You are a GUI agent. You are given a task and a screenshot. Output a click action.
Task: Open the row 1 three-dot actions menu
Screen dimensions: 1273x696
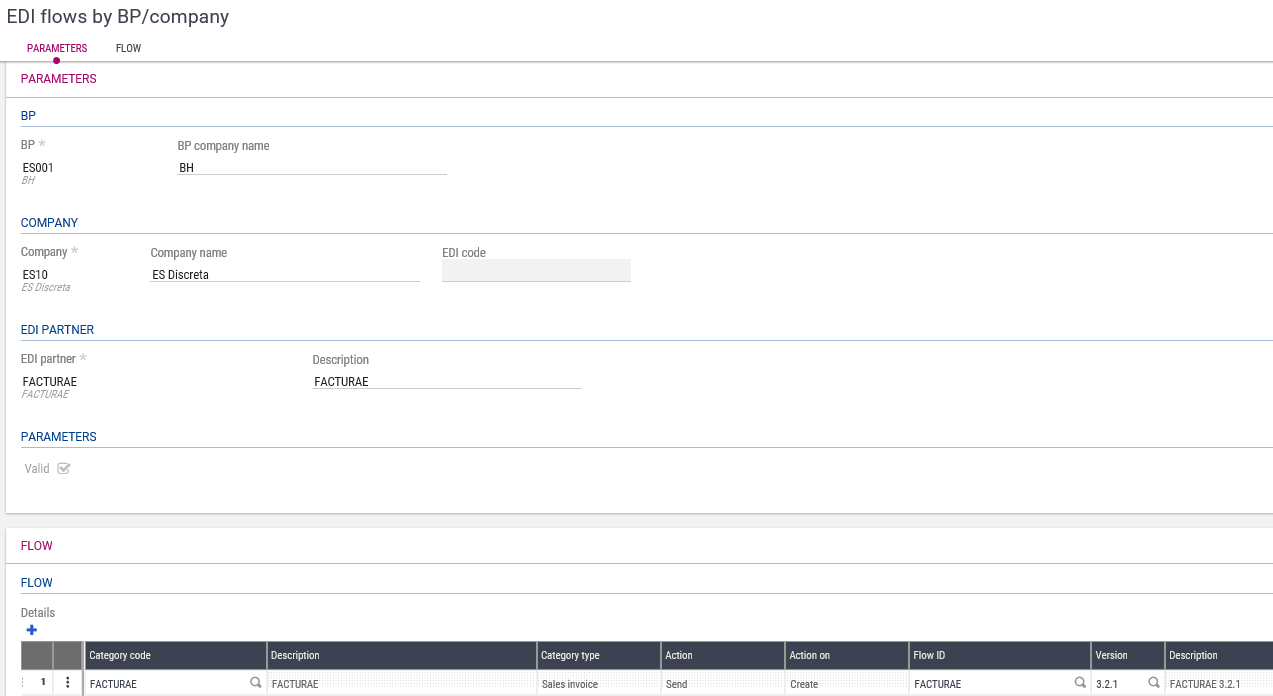pos(68,683)
